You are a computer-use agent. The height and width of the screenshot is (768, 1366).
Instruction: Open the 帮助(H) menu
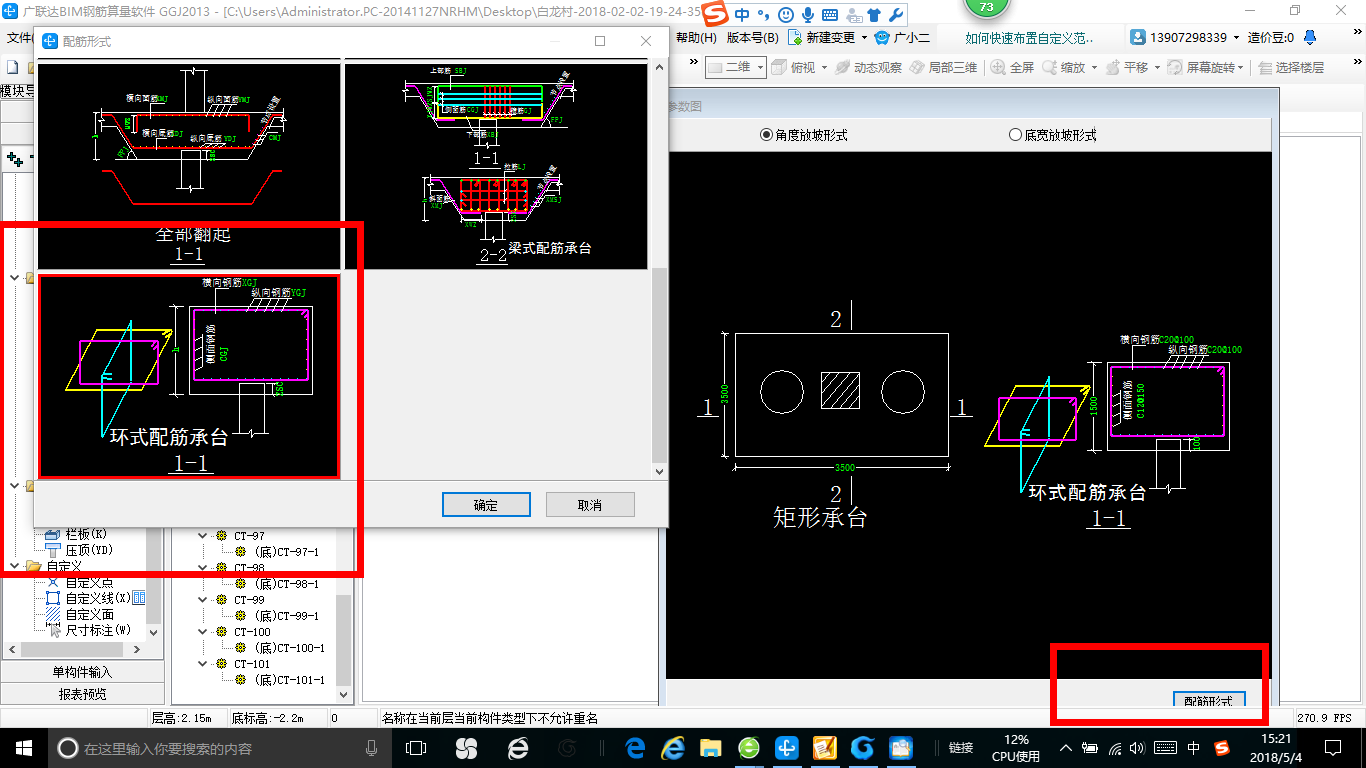tap(697, 38)
